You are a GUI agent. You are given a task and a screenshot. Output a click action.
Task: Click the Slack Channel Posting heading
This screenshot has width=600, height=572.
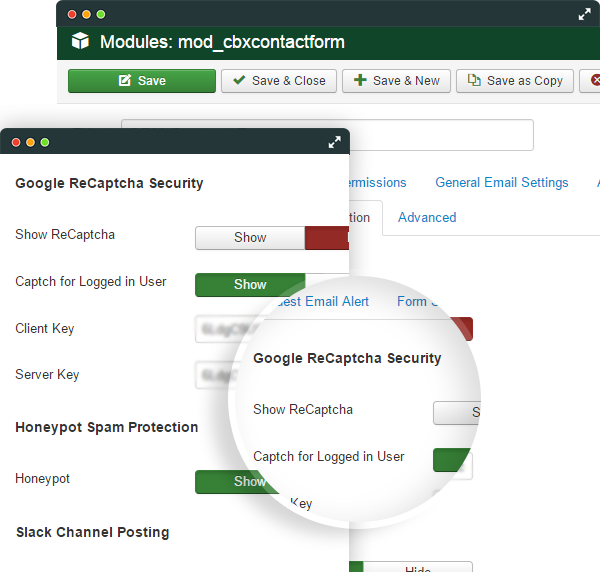pos(93,532)
